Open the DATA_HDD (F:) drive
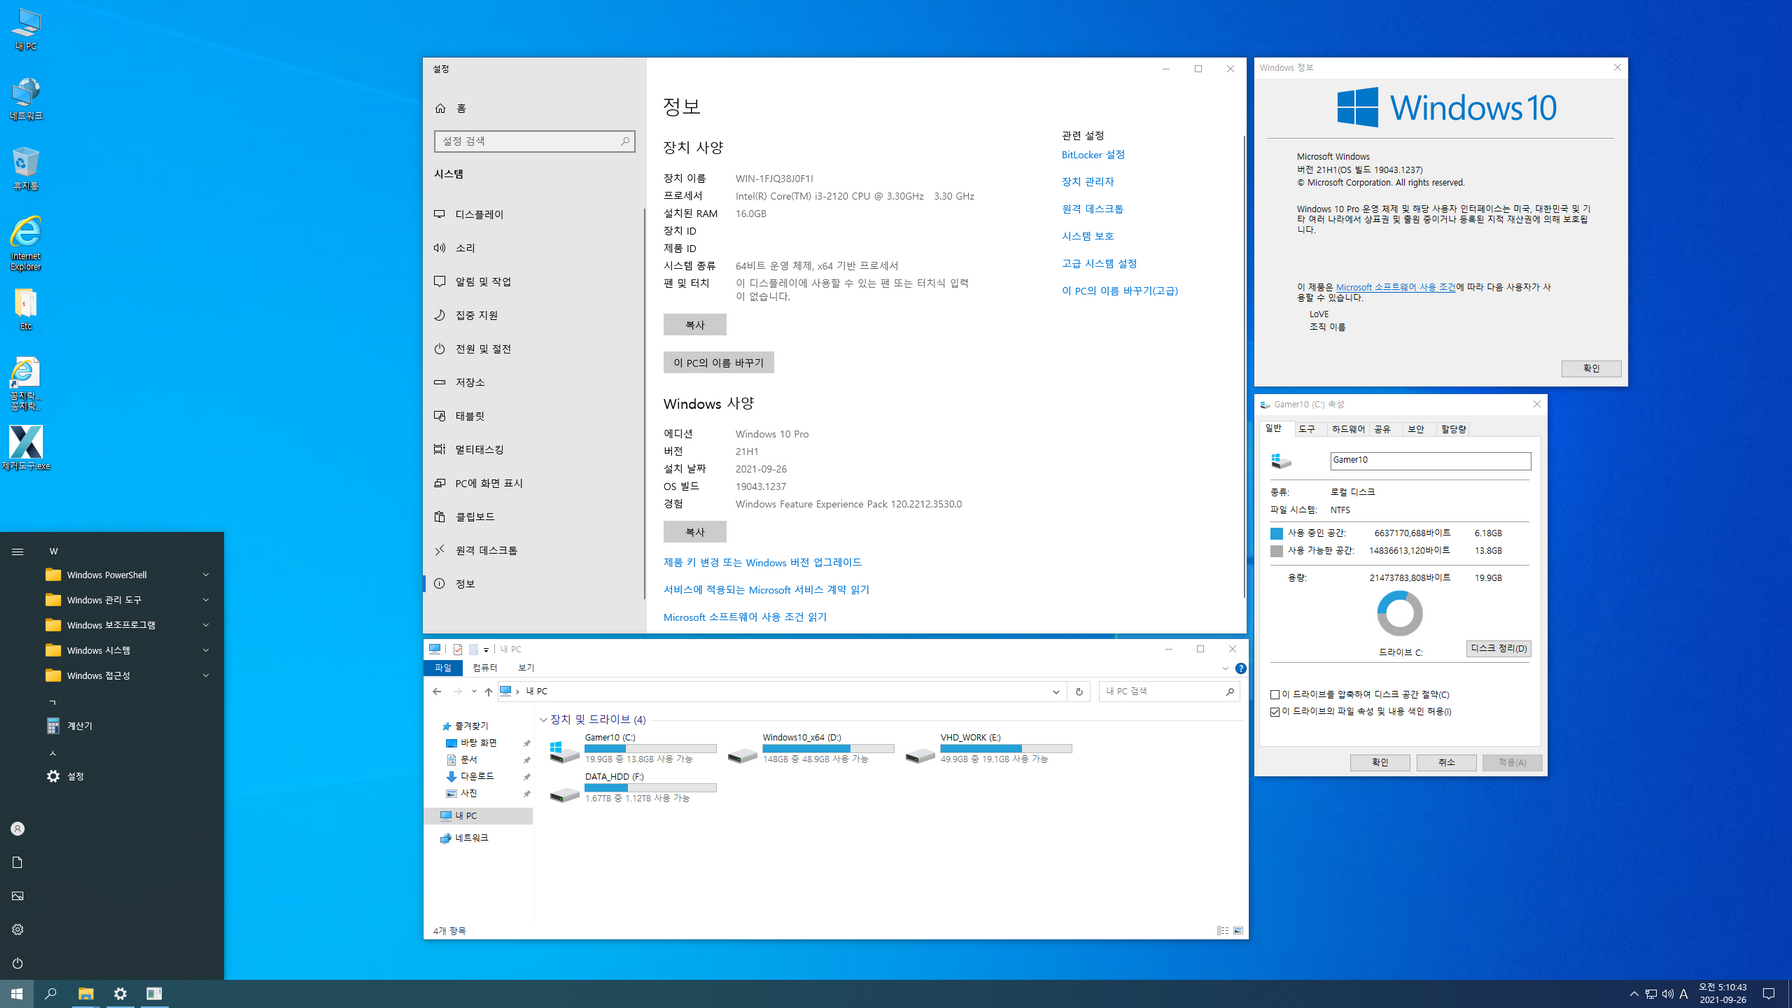This screenshot has width=1792, height=1008. point(633,787)
